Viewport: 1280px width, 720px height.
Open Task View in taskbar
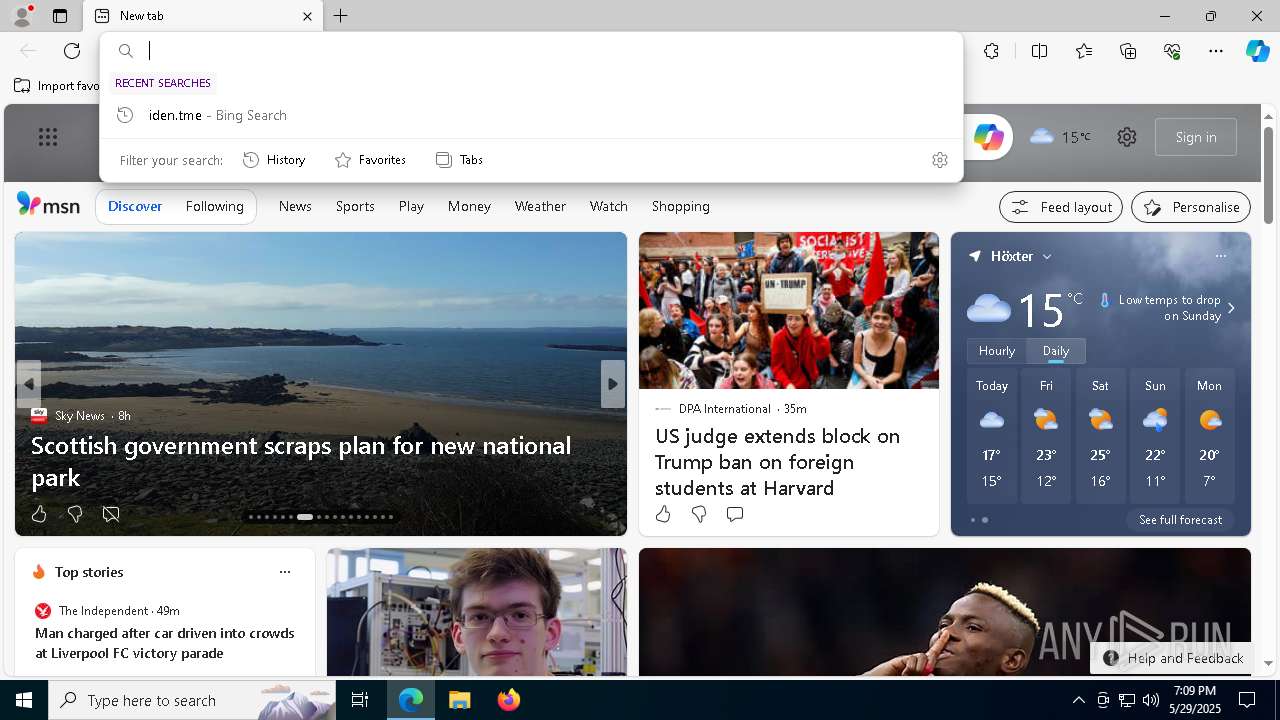point(360,700)
